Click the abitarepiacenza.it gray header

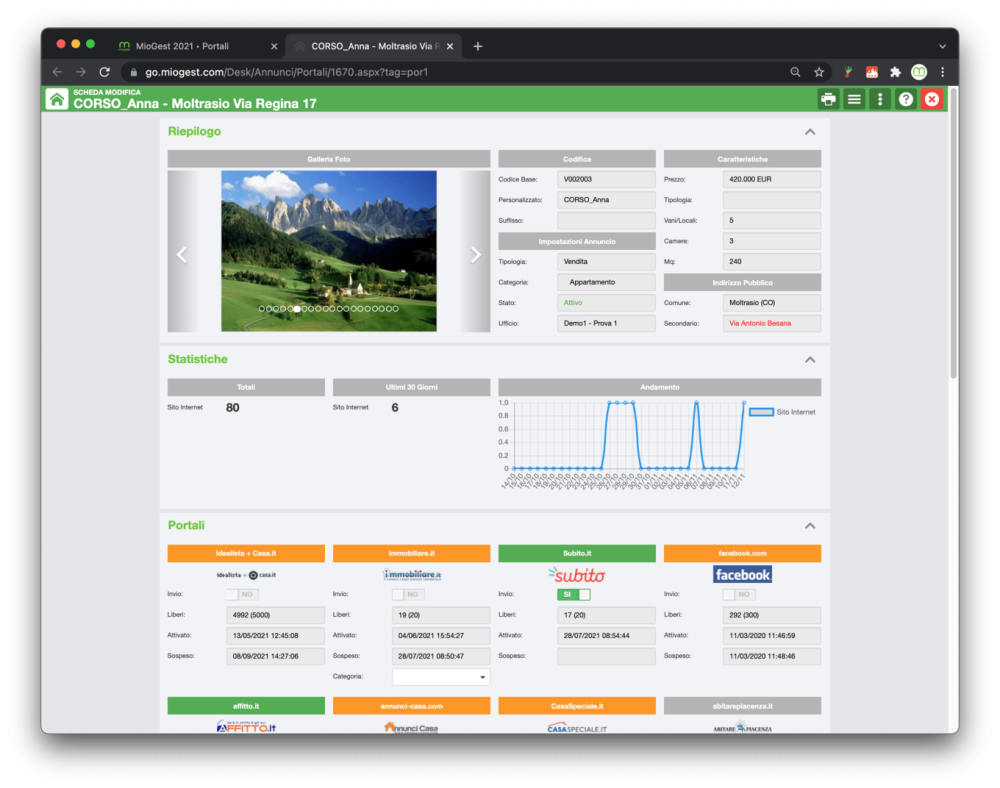742,706
